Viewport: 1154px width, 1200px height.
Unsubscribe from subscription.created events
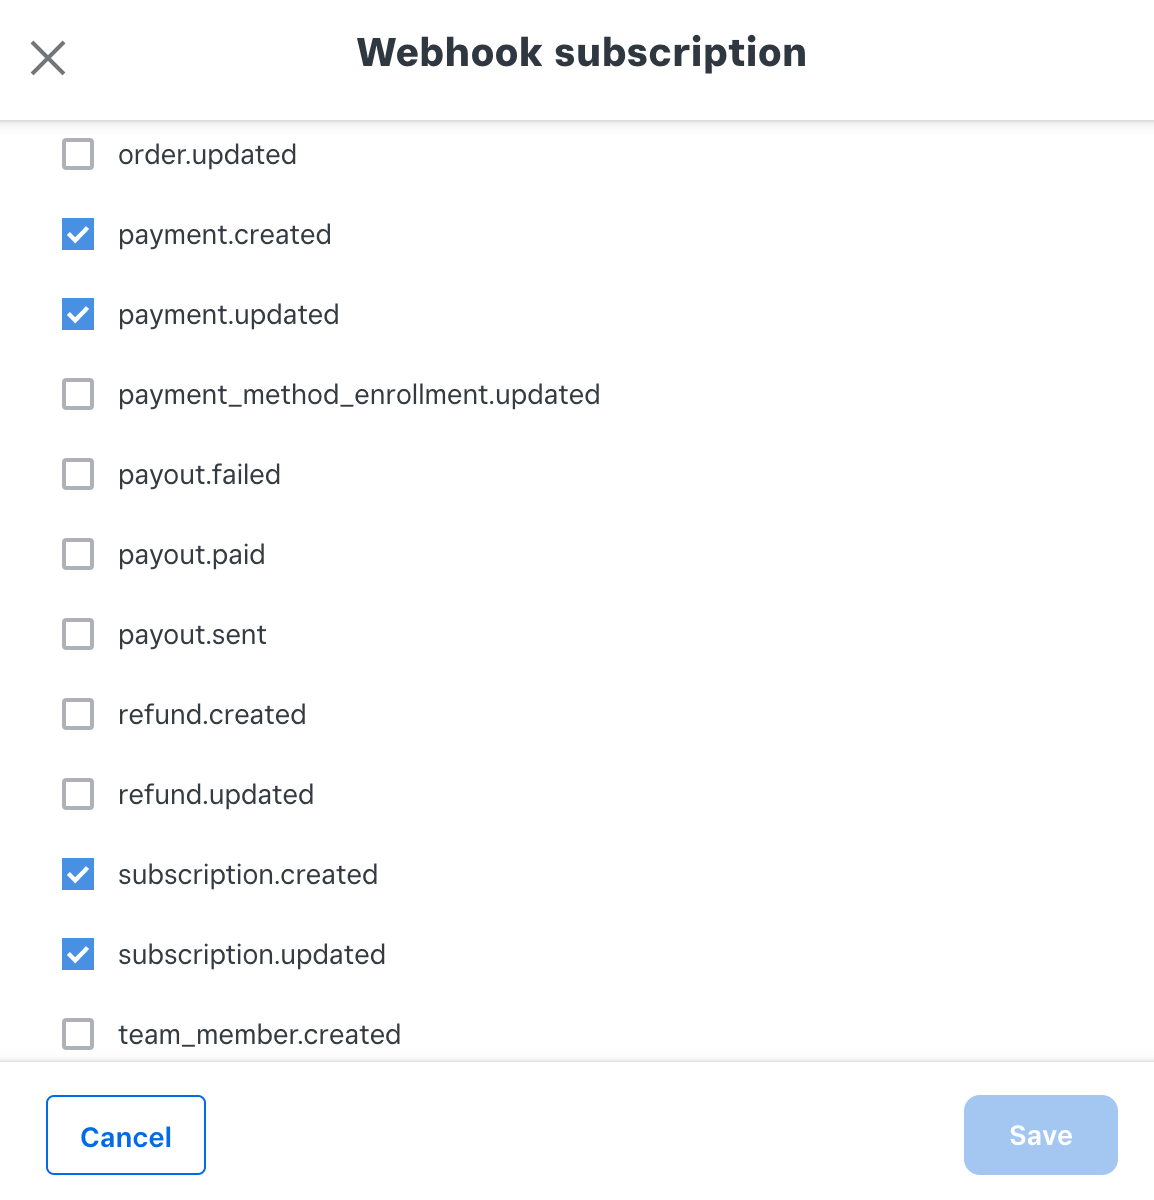pyautogui.click(x=77, y=874)
